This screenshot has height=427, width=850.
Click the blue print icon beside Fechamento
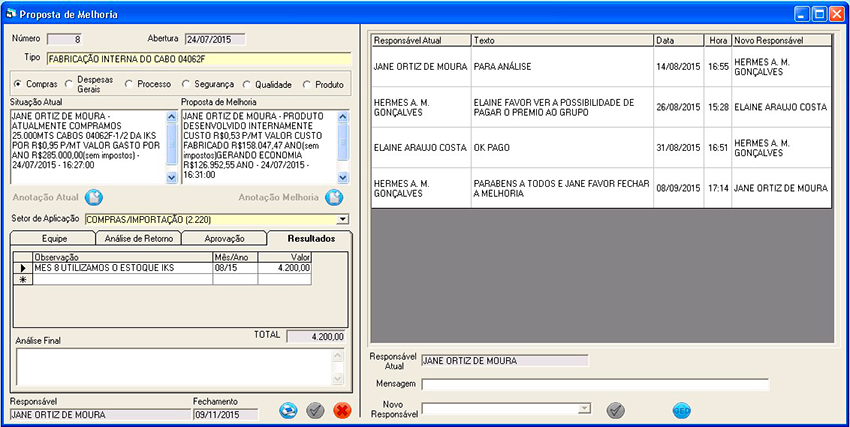[x=288, y=411]
